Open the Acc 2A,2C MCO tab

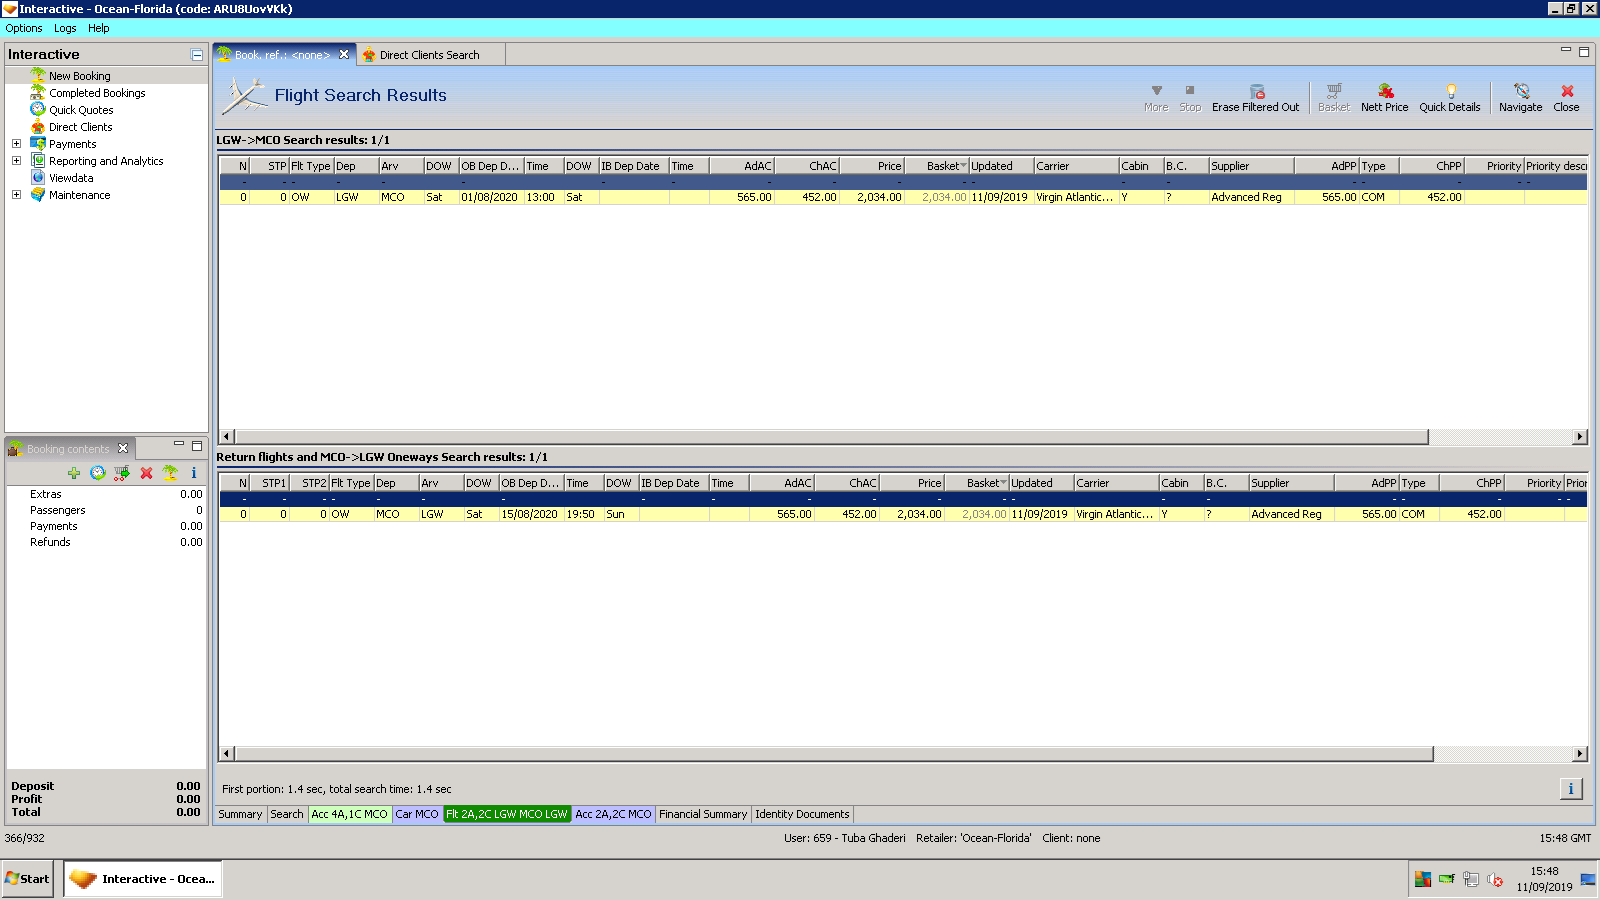coord(613,815)
